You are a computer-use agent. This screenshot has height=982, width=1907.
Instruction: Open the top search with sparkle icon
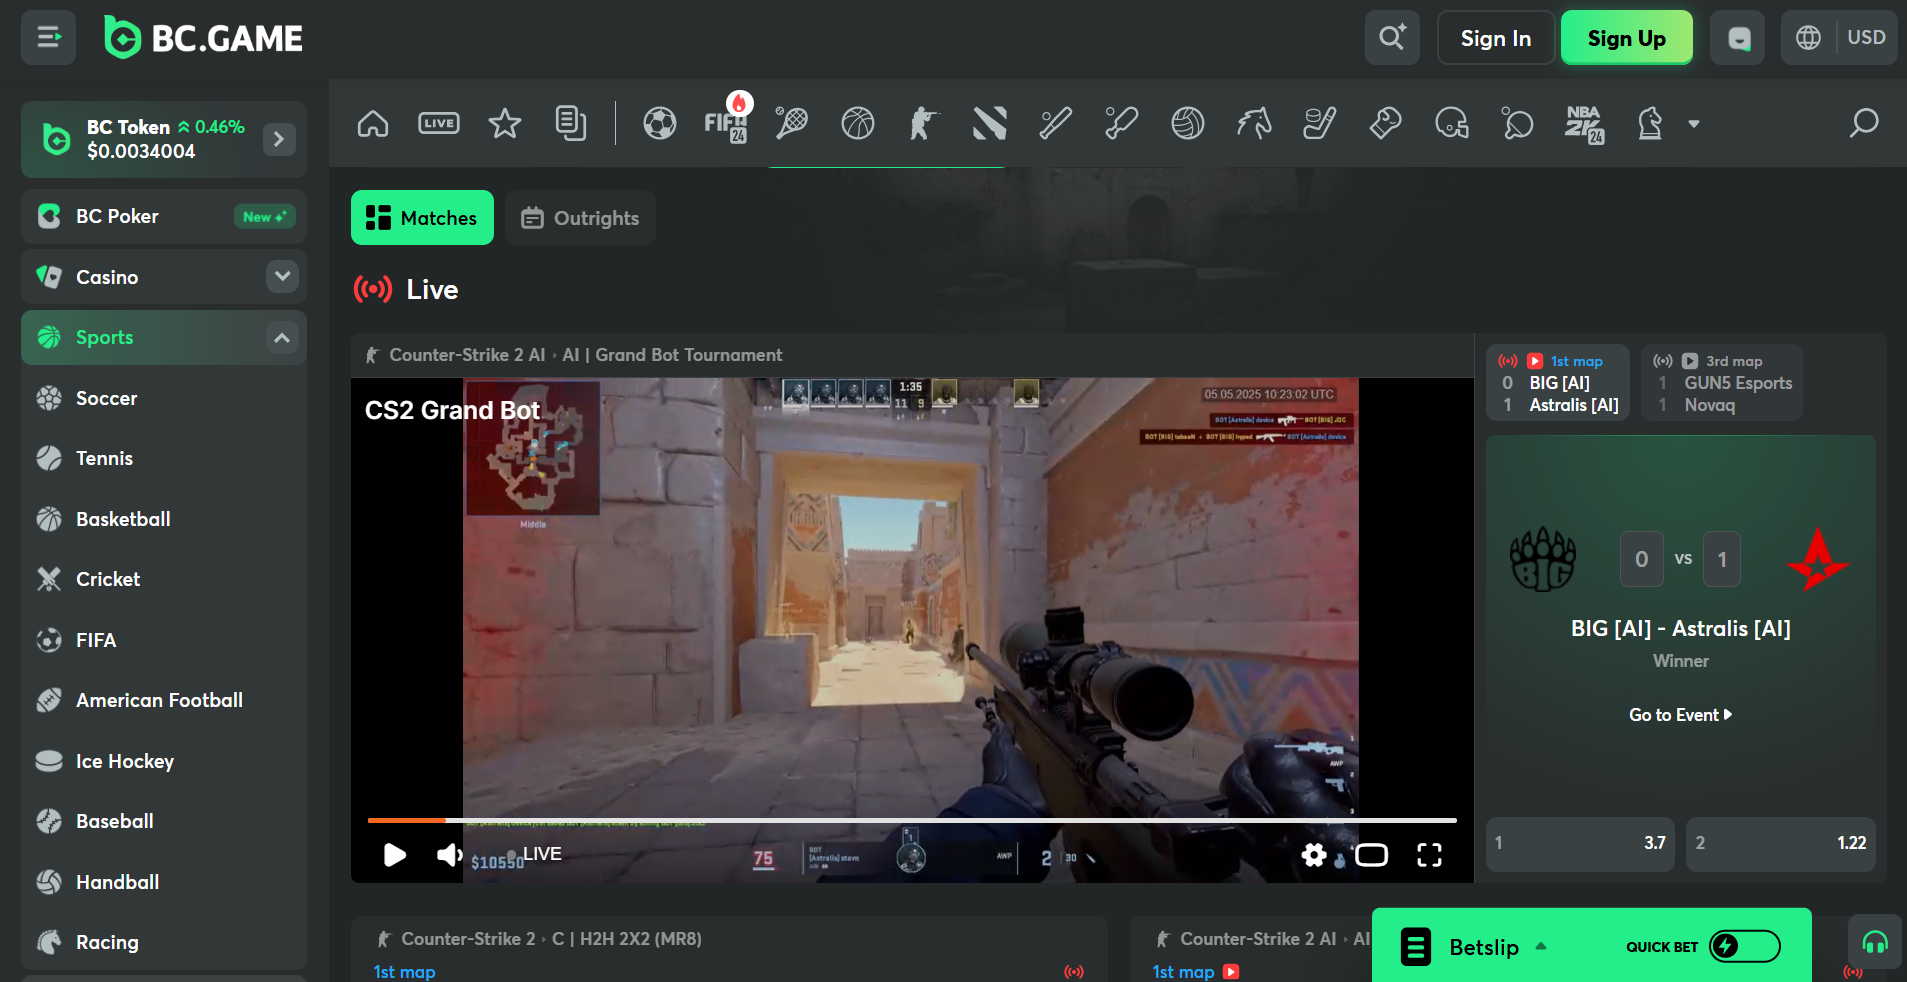coord(1392,38)
